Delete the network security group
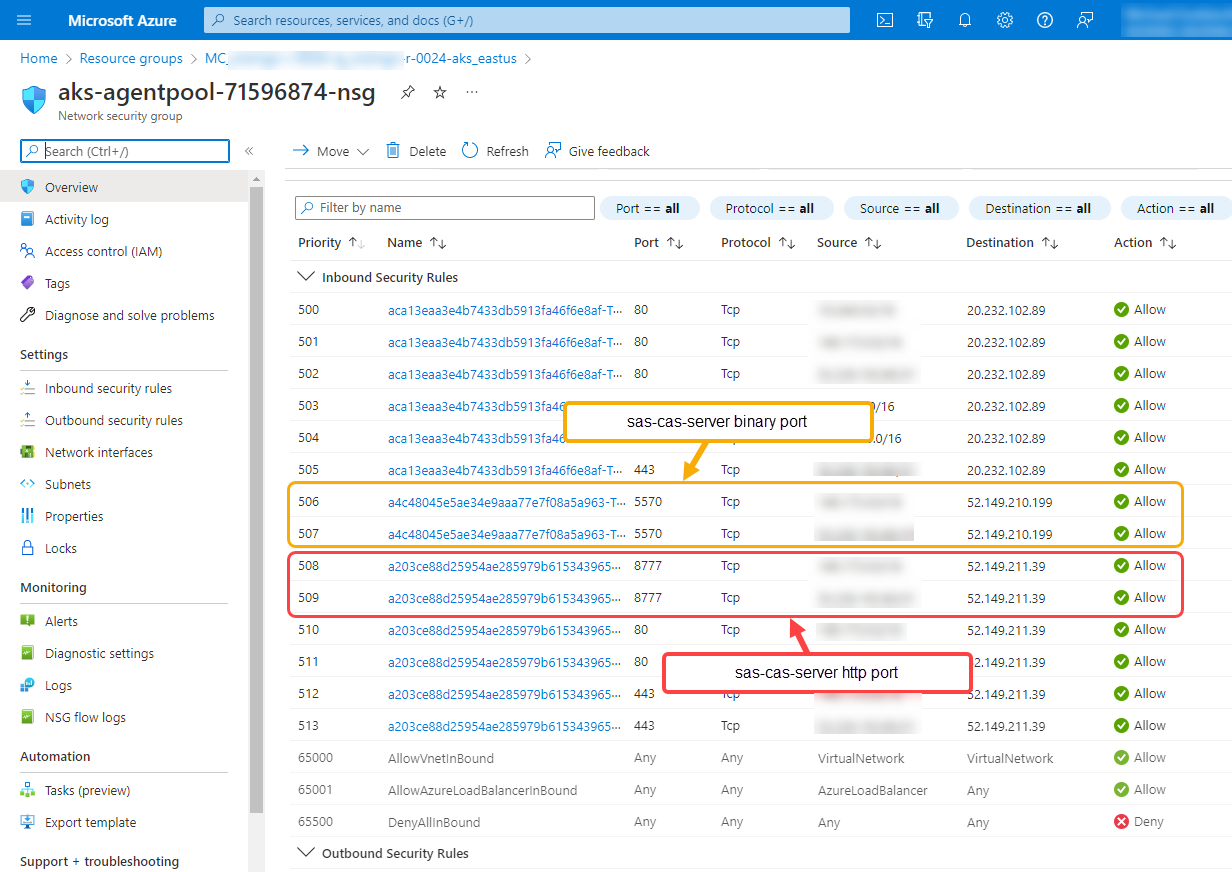Screen dimensions: 1232x872 [415, 150]
